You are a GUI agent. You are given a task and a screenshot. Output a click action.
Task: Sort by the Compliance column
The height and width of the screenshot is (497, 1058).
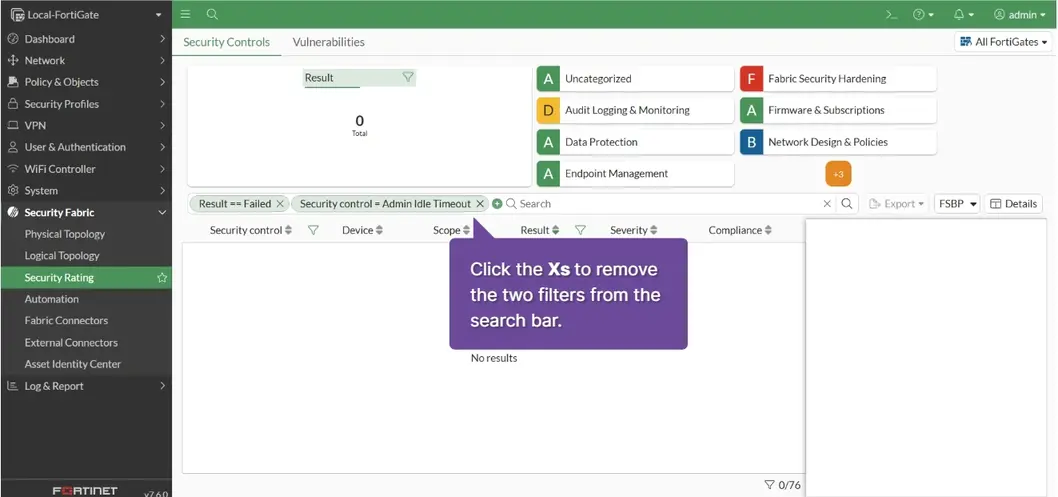pos(740,230)
